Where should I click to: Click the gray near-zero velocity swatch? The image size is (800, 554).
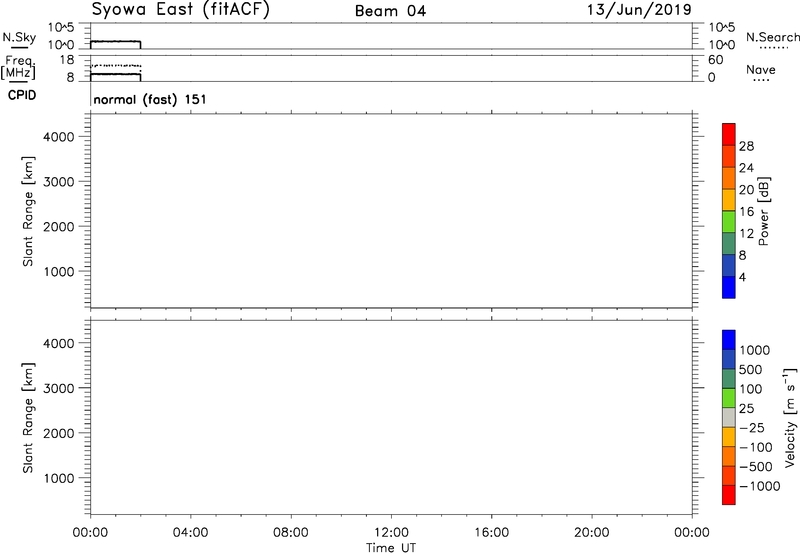pos(729,418)
